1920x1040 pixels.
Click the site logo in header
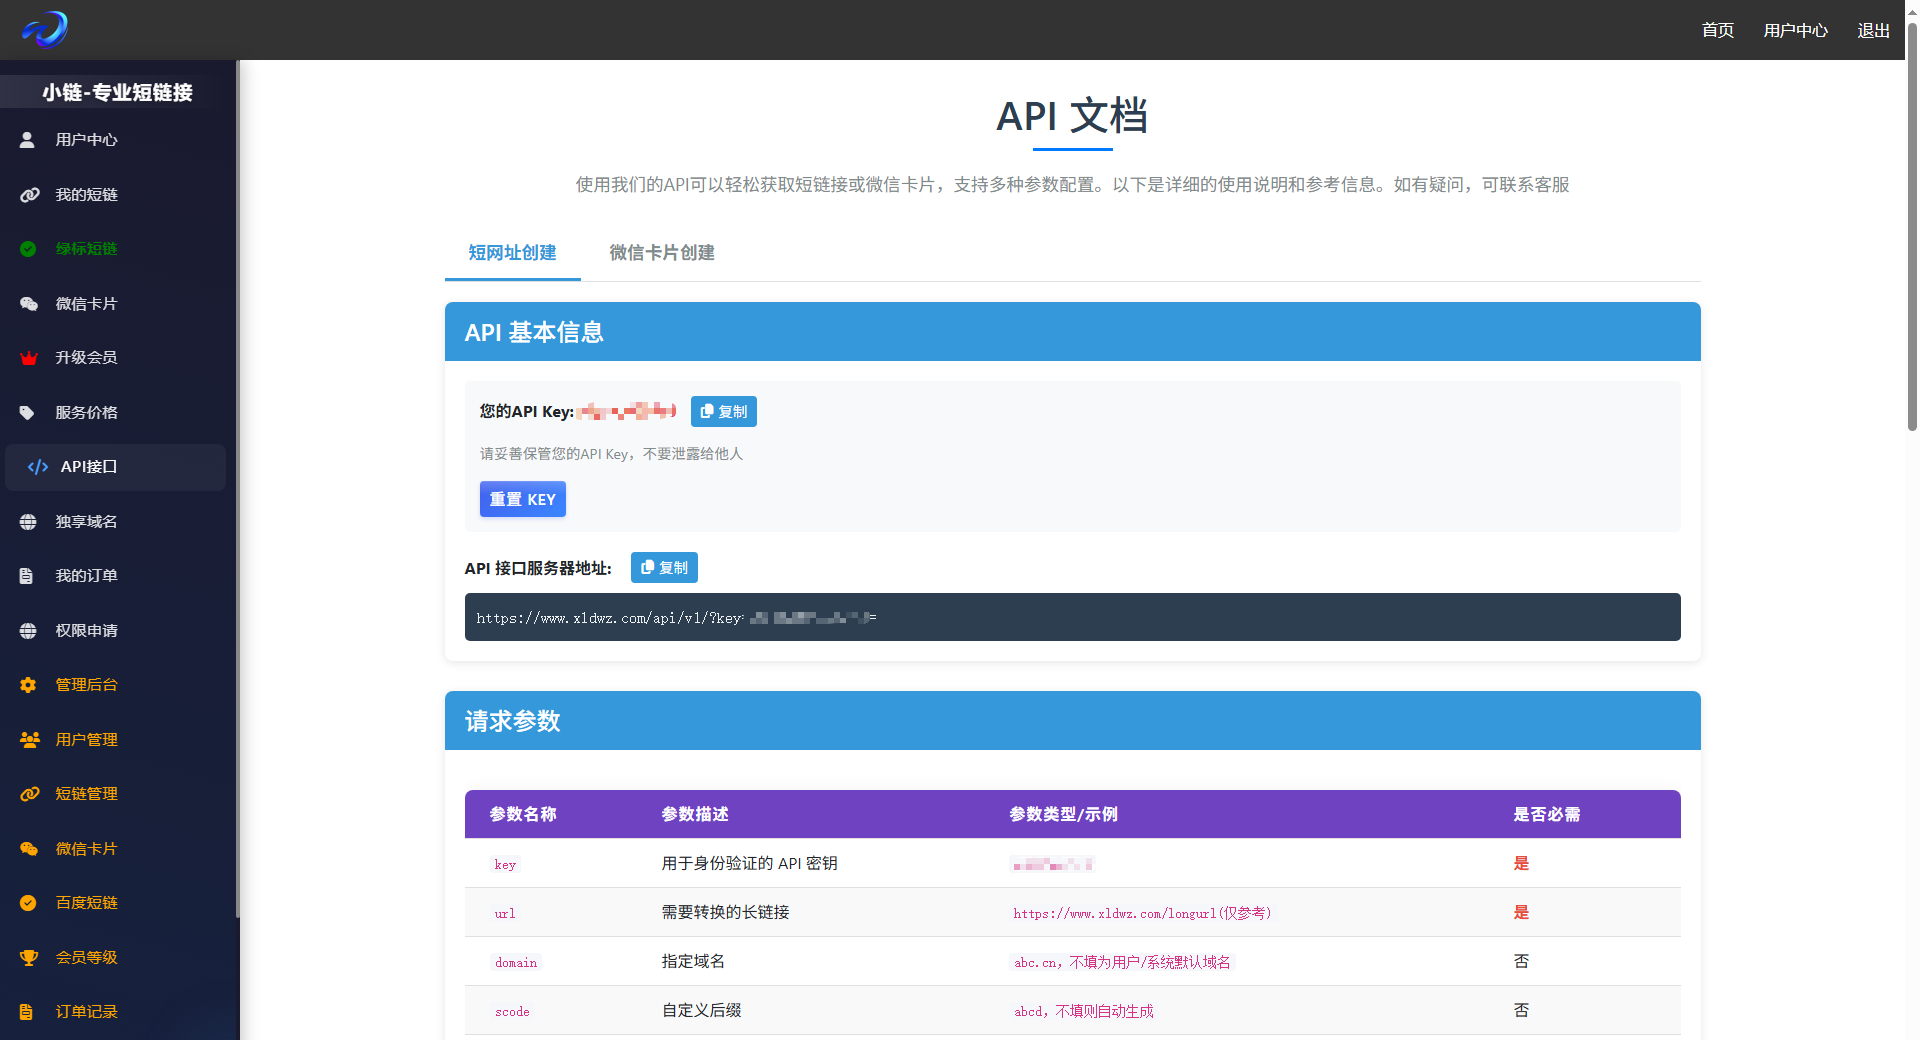click(x=45, y=29)
